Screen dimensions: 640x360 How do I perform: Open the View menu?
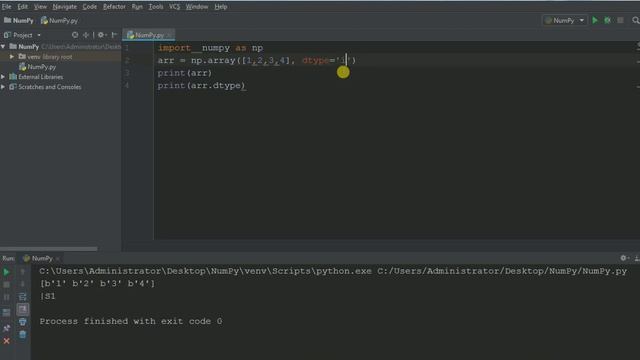tap(40, 7)
